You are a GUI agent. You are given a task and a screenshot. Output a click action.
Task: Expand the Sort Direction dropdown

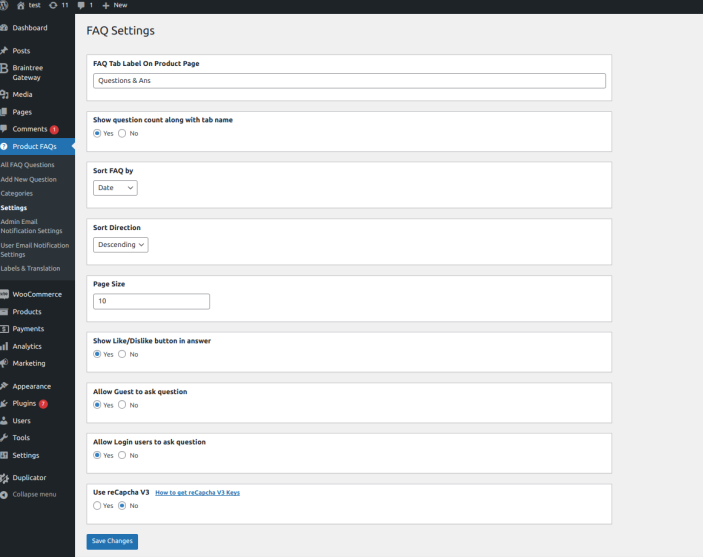point(121,244)
